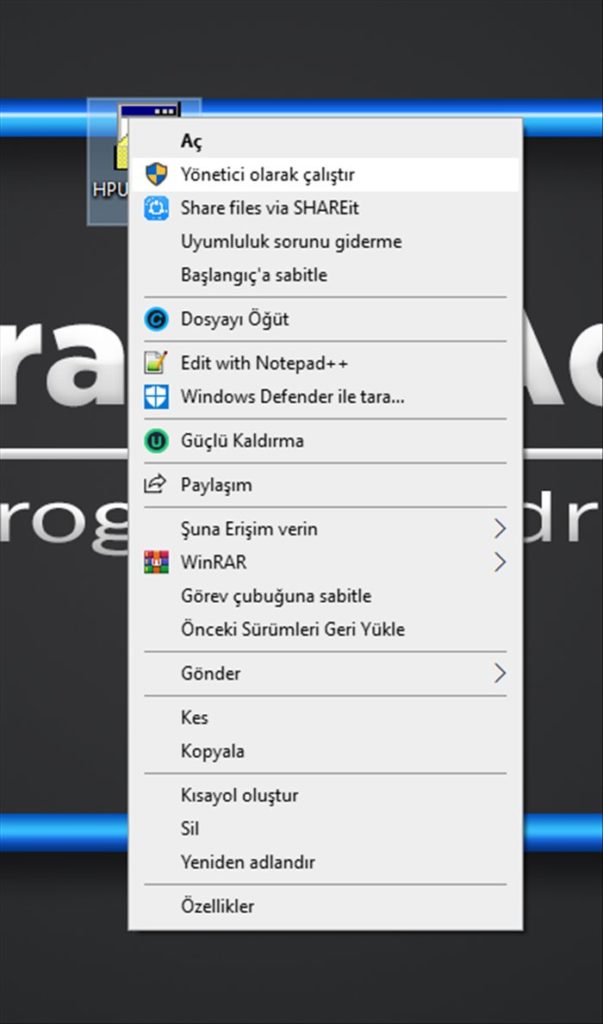The width and height of the screenshot is (603, 1024).
Task: Select Paylaşım menu entry
Action: click(325, 485)
